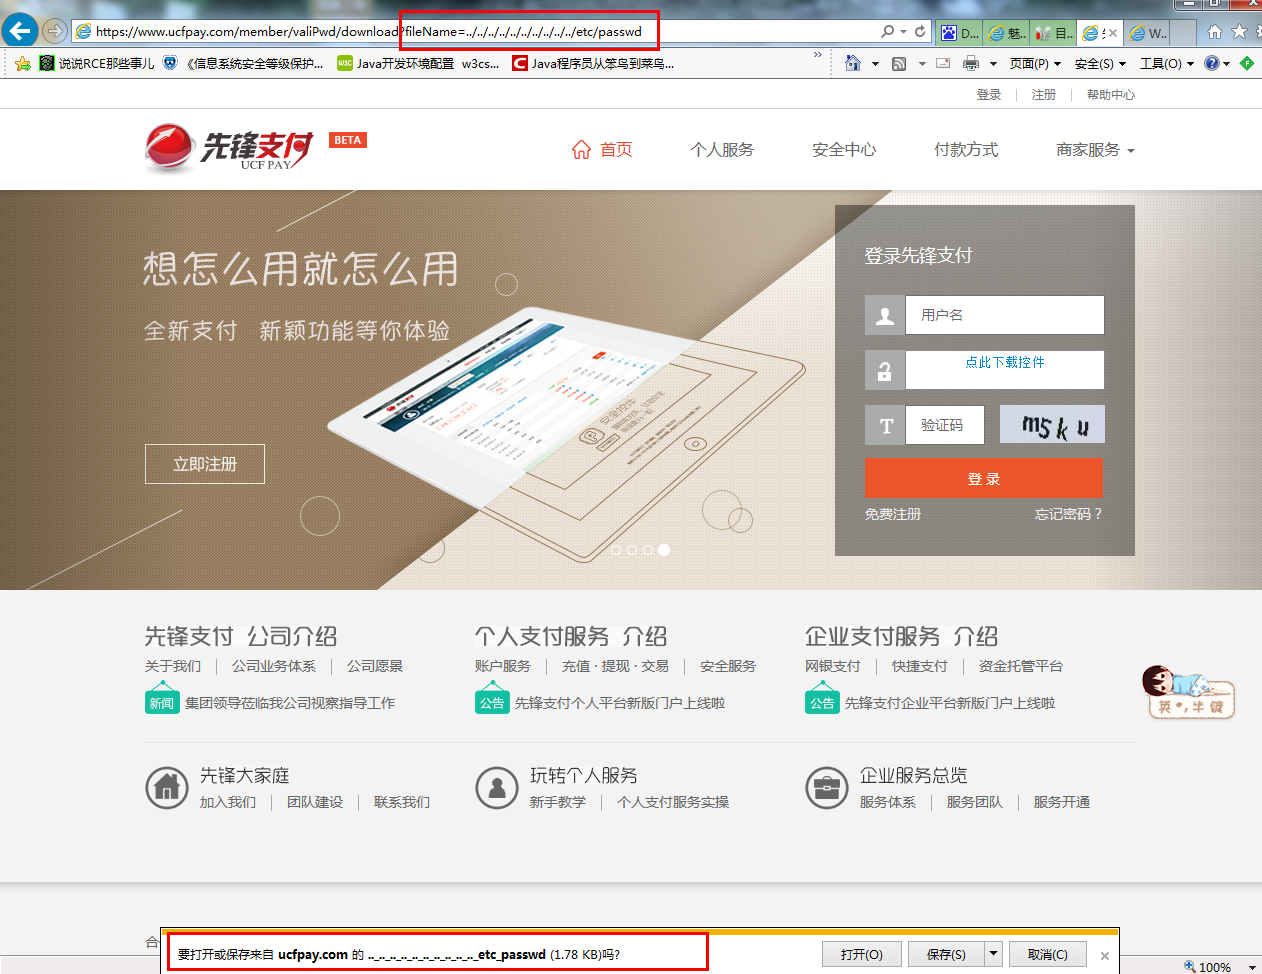1262x974 pixels.
Task: Open the 首页 nav item
Action: click(x=602, y=150)
